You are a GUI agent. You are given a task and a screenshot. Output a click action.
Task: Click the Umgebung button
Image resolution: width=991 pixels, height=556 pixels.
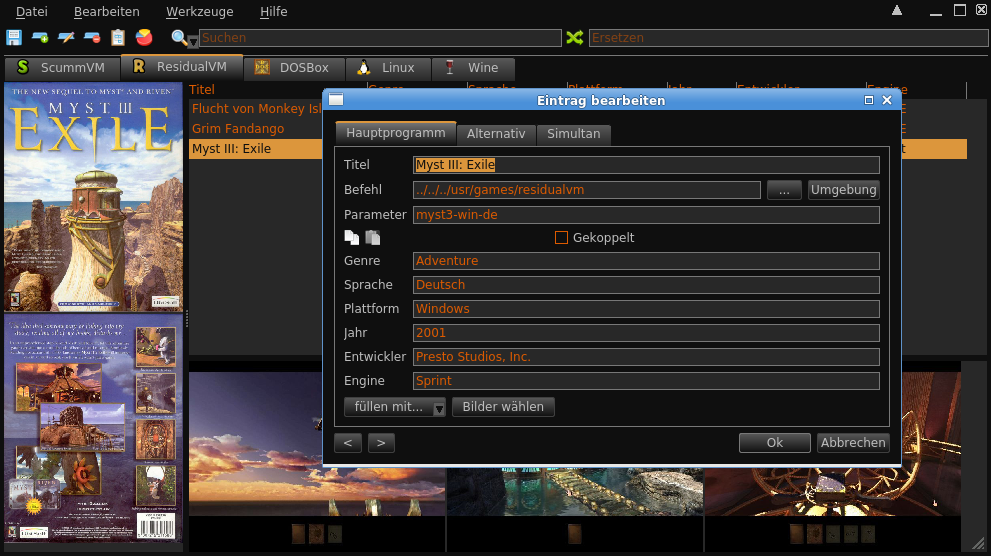[x=844, y=190]
